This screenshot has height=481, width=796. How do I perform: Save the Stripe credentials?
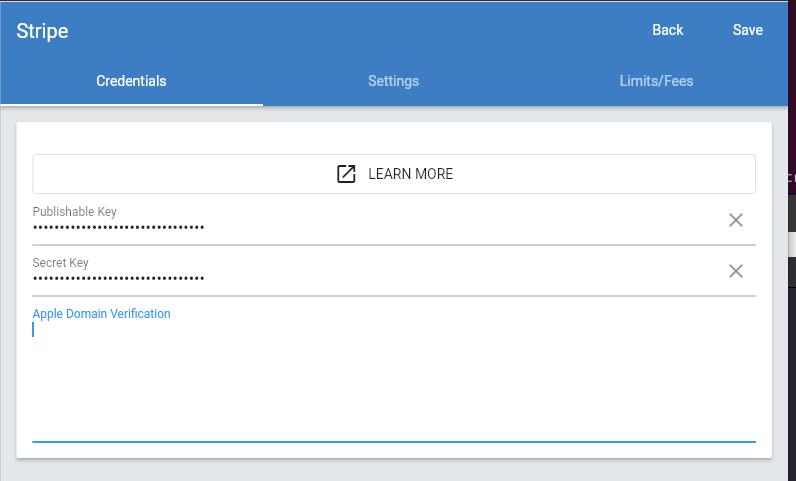(747, 30)
